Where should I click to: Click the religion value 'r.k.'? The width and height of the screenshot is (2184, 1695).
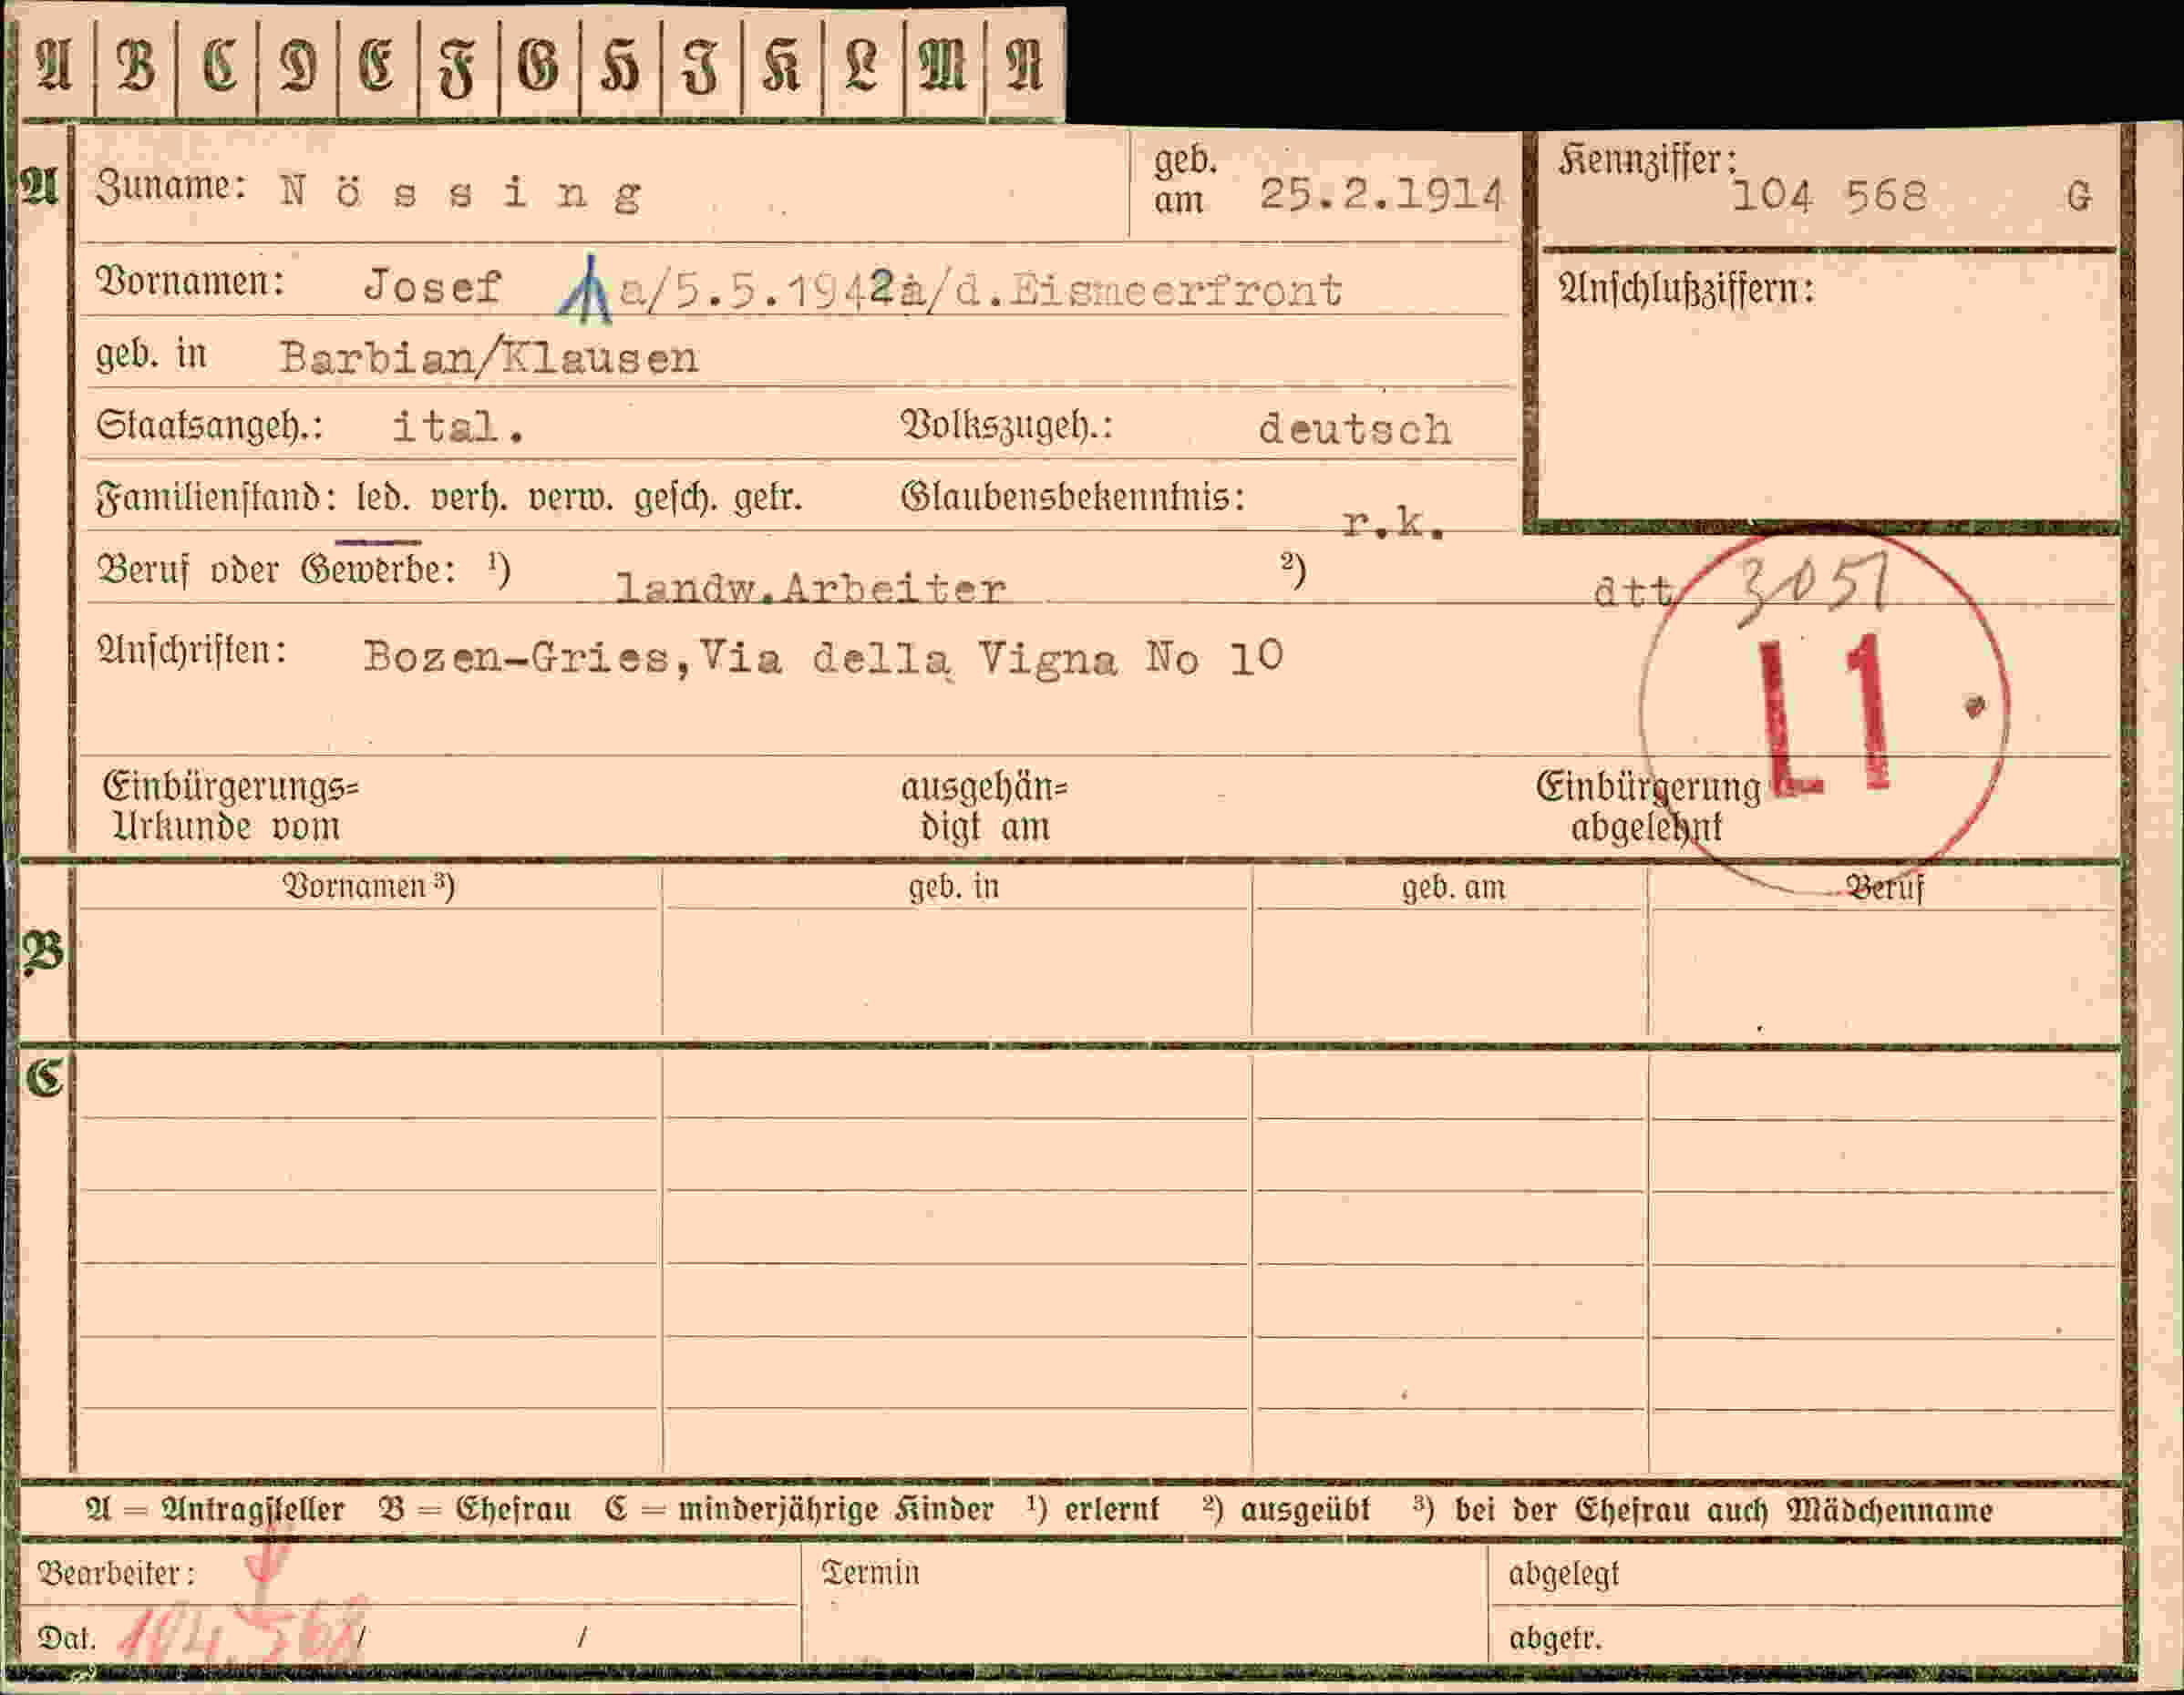[1394, 522]
